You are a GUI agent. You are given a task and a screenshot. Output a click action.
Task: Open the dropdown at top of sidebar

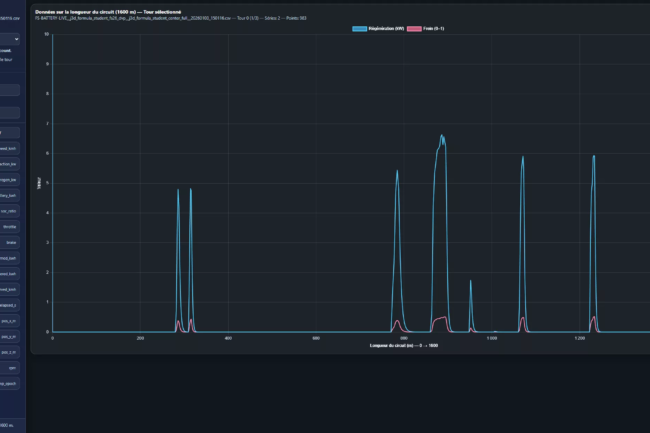tap(10, 40)
